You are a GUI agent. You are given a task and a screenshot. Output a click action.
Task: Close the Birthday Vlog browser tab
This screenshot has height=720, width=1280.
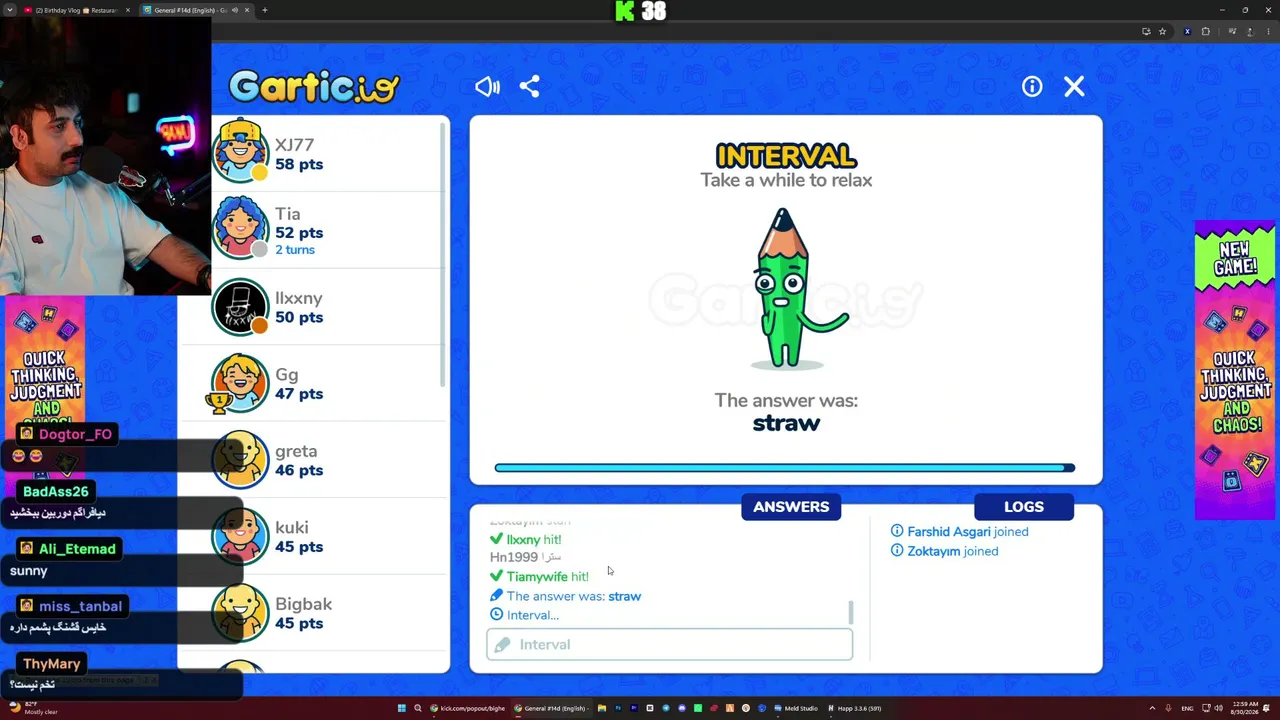click(x=126, y=10)
